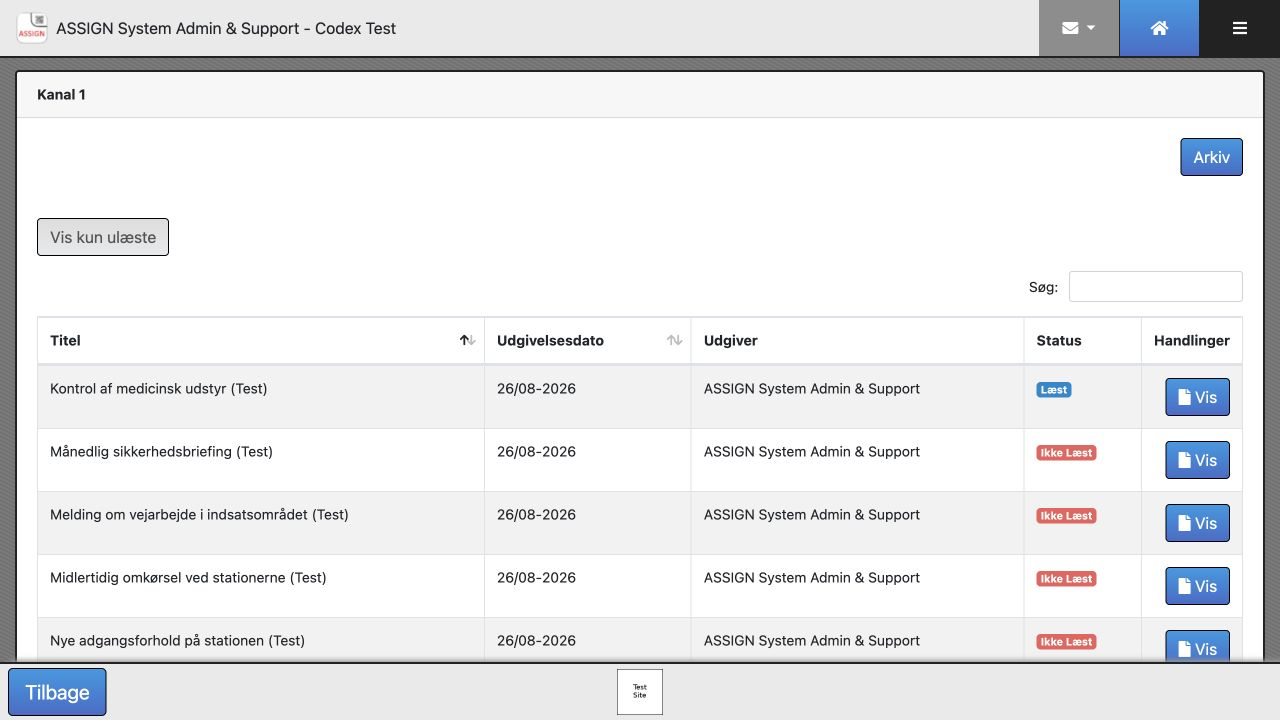Go back with Tilbage button

(x=57, y=692)
